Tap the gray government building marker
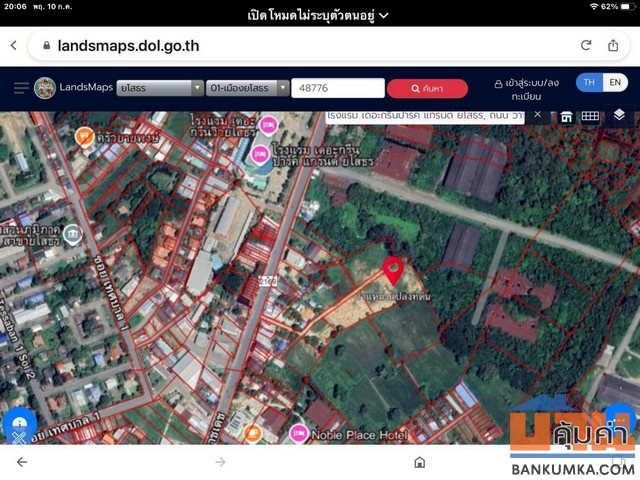This screenshot has width=640, height=480. [x=73, y=234]
